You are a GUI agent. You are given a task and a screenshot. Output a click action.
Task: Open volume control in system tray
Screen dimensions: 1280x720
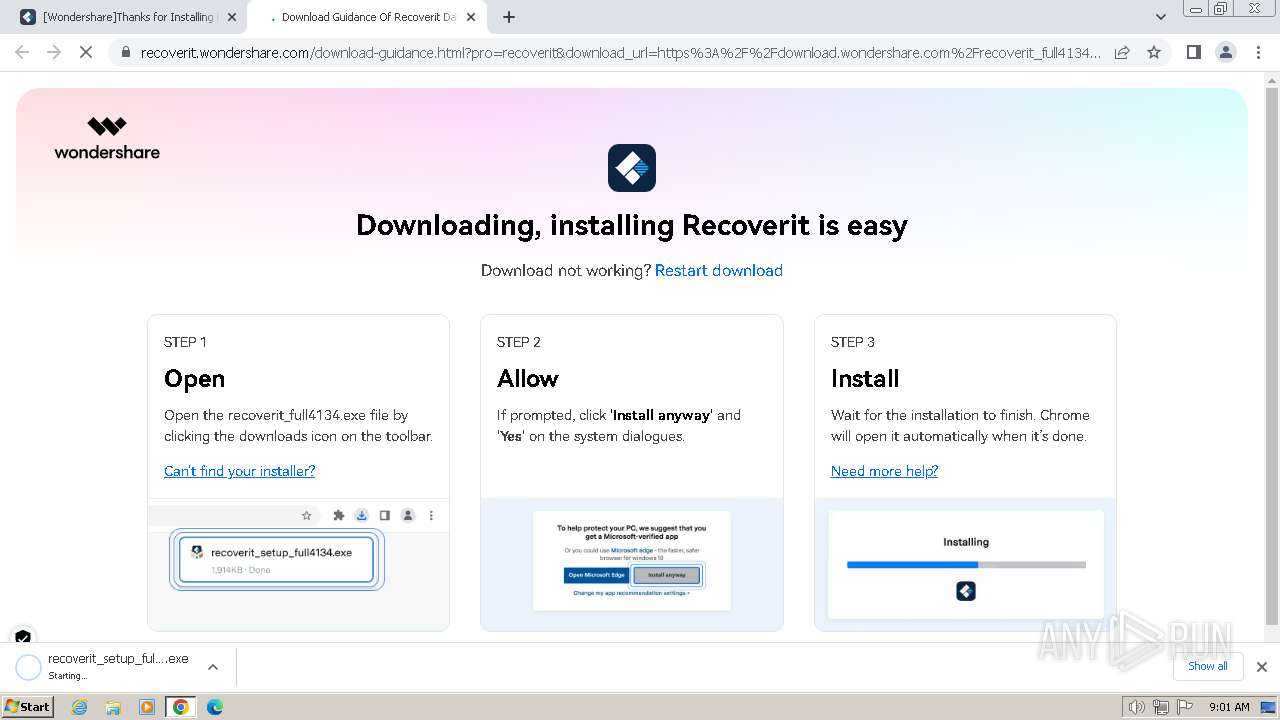[1136, 707]
